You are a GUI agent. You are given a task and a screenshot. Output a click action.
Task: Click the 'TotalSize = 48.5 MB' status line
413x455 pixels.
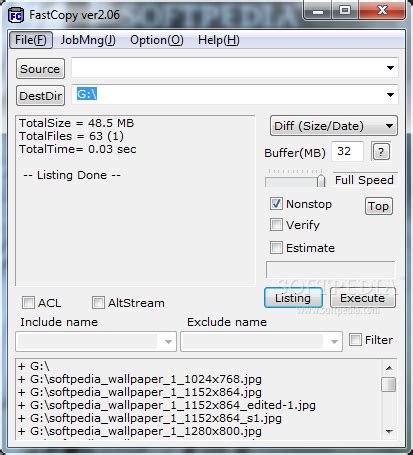[x=76, y=123]
